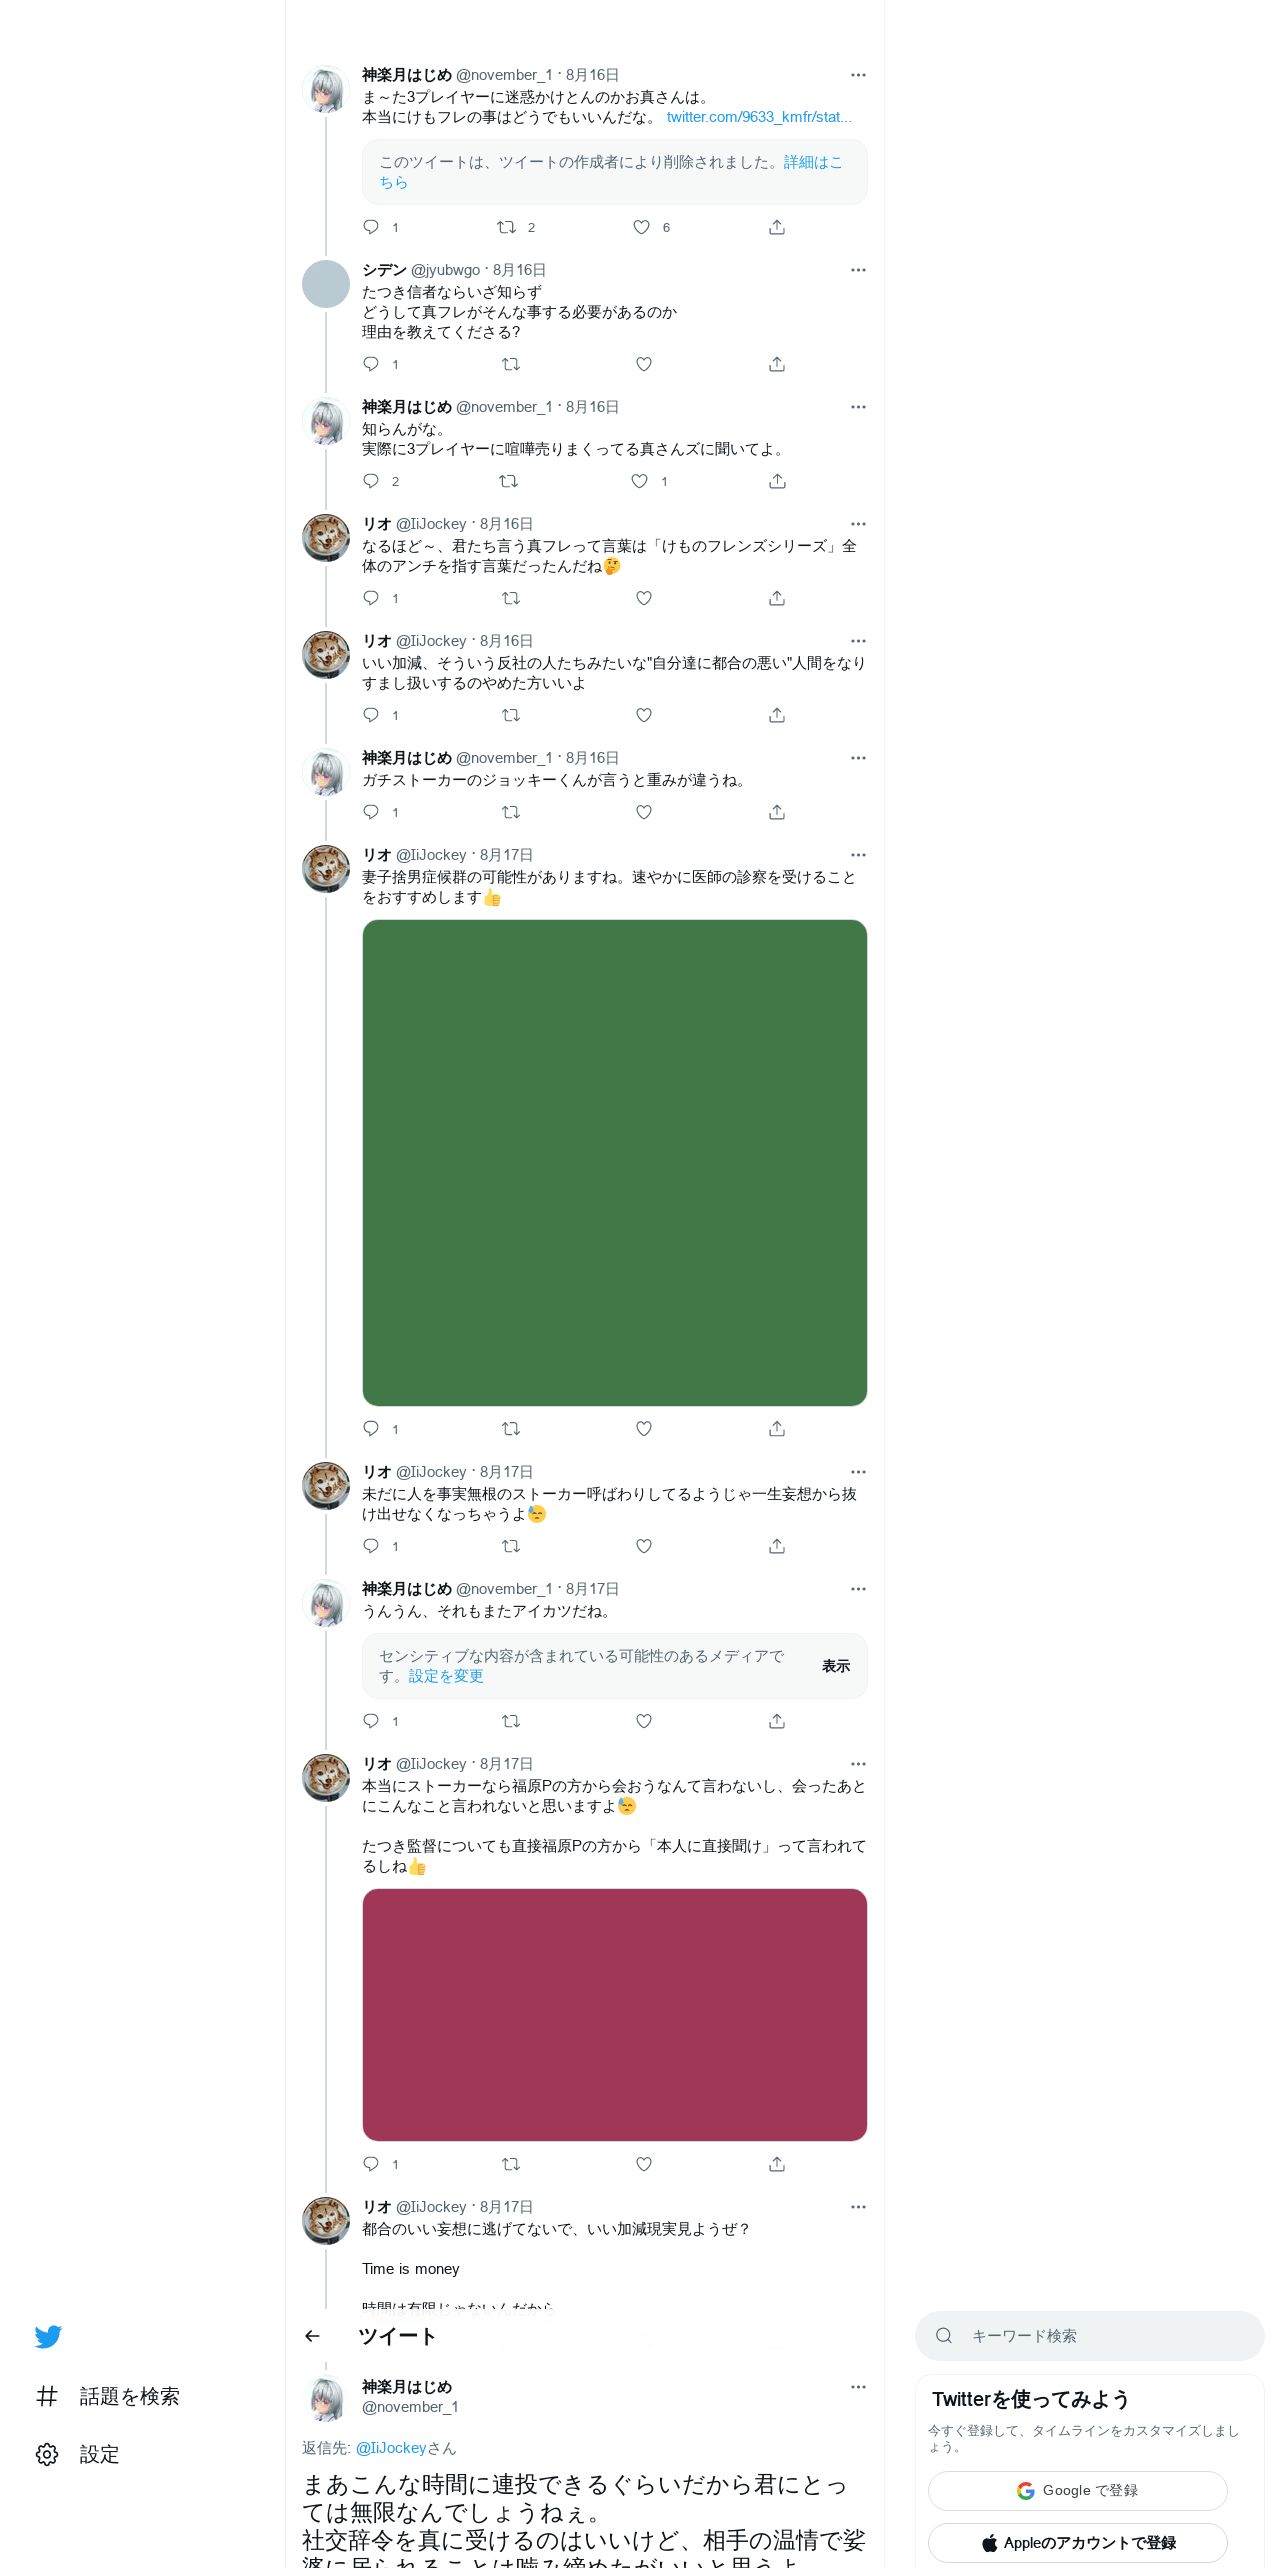Open more menu on first 神楽月はじめ tweet
1284x2568 pixels.
coord(858,75)
